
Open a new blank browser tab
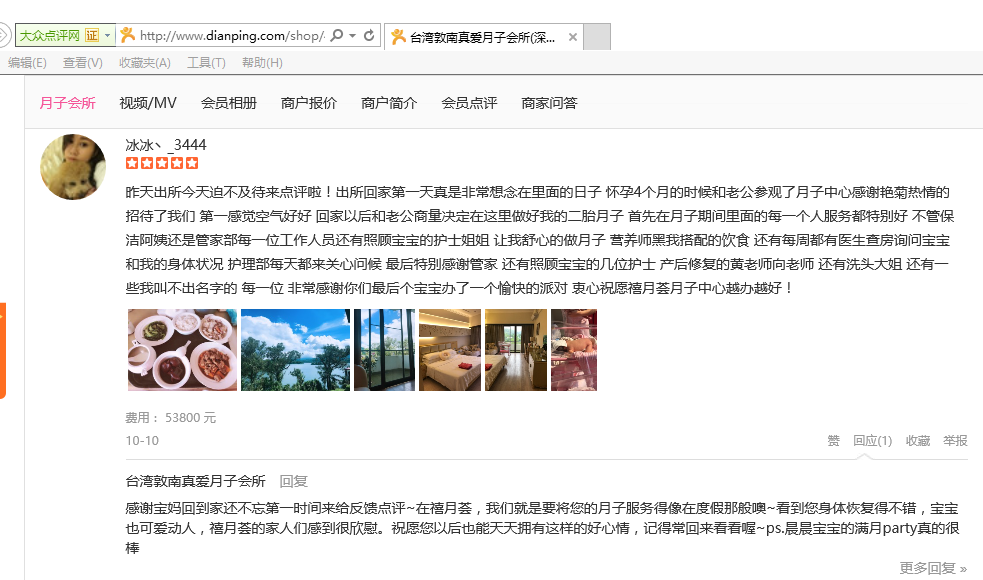pos(597,37)
